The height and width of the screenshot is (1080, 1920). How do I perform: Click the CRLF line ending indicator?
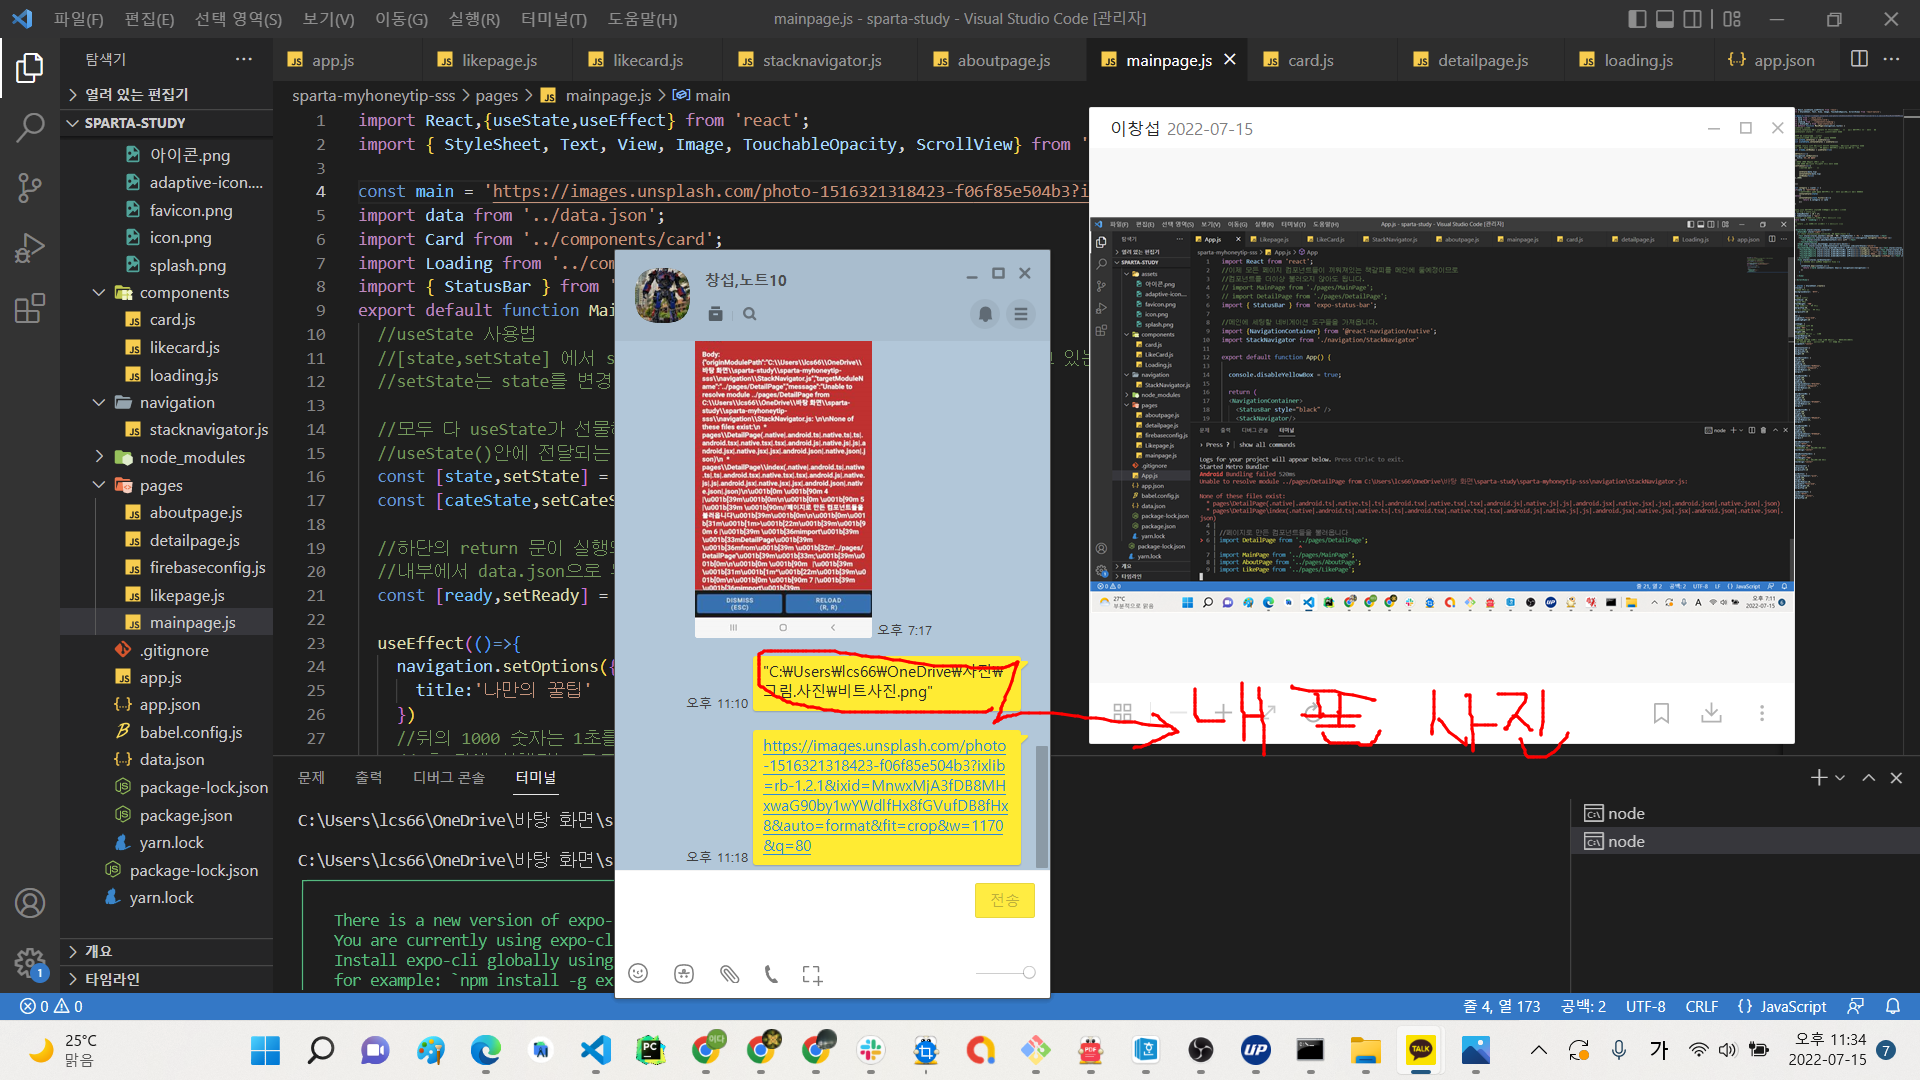coord(1701,1006)
